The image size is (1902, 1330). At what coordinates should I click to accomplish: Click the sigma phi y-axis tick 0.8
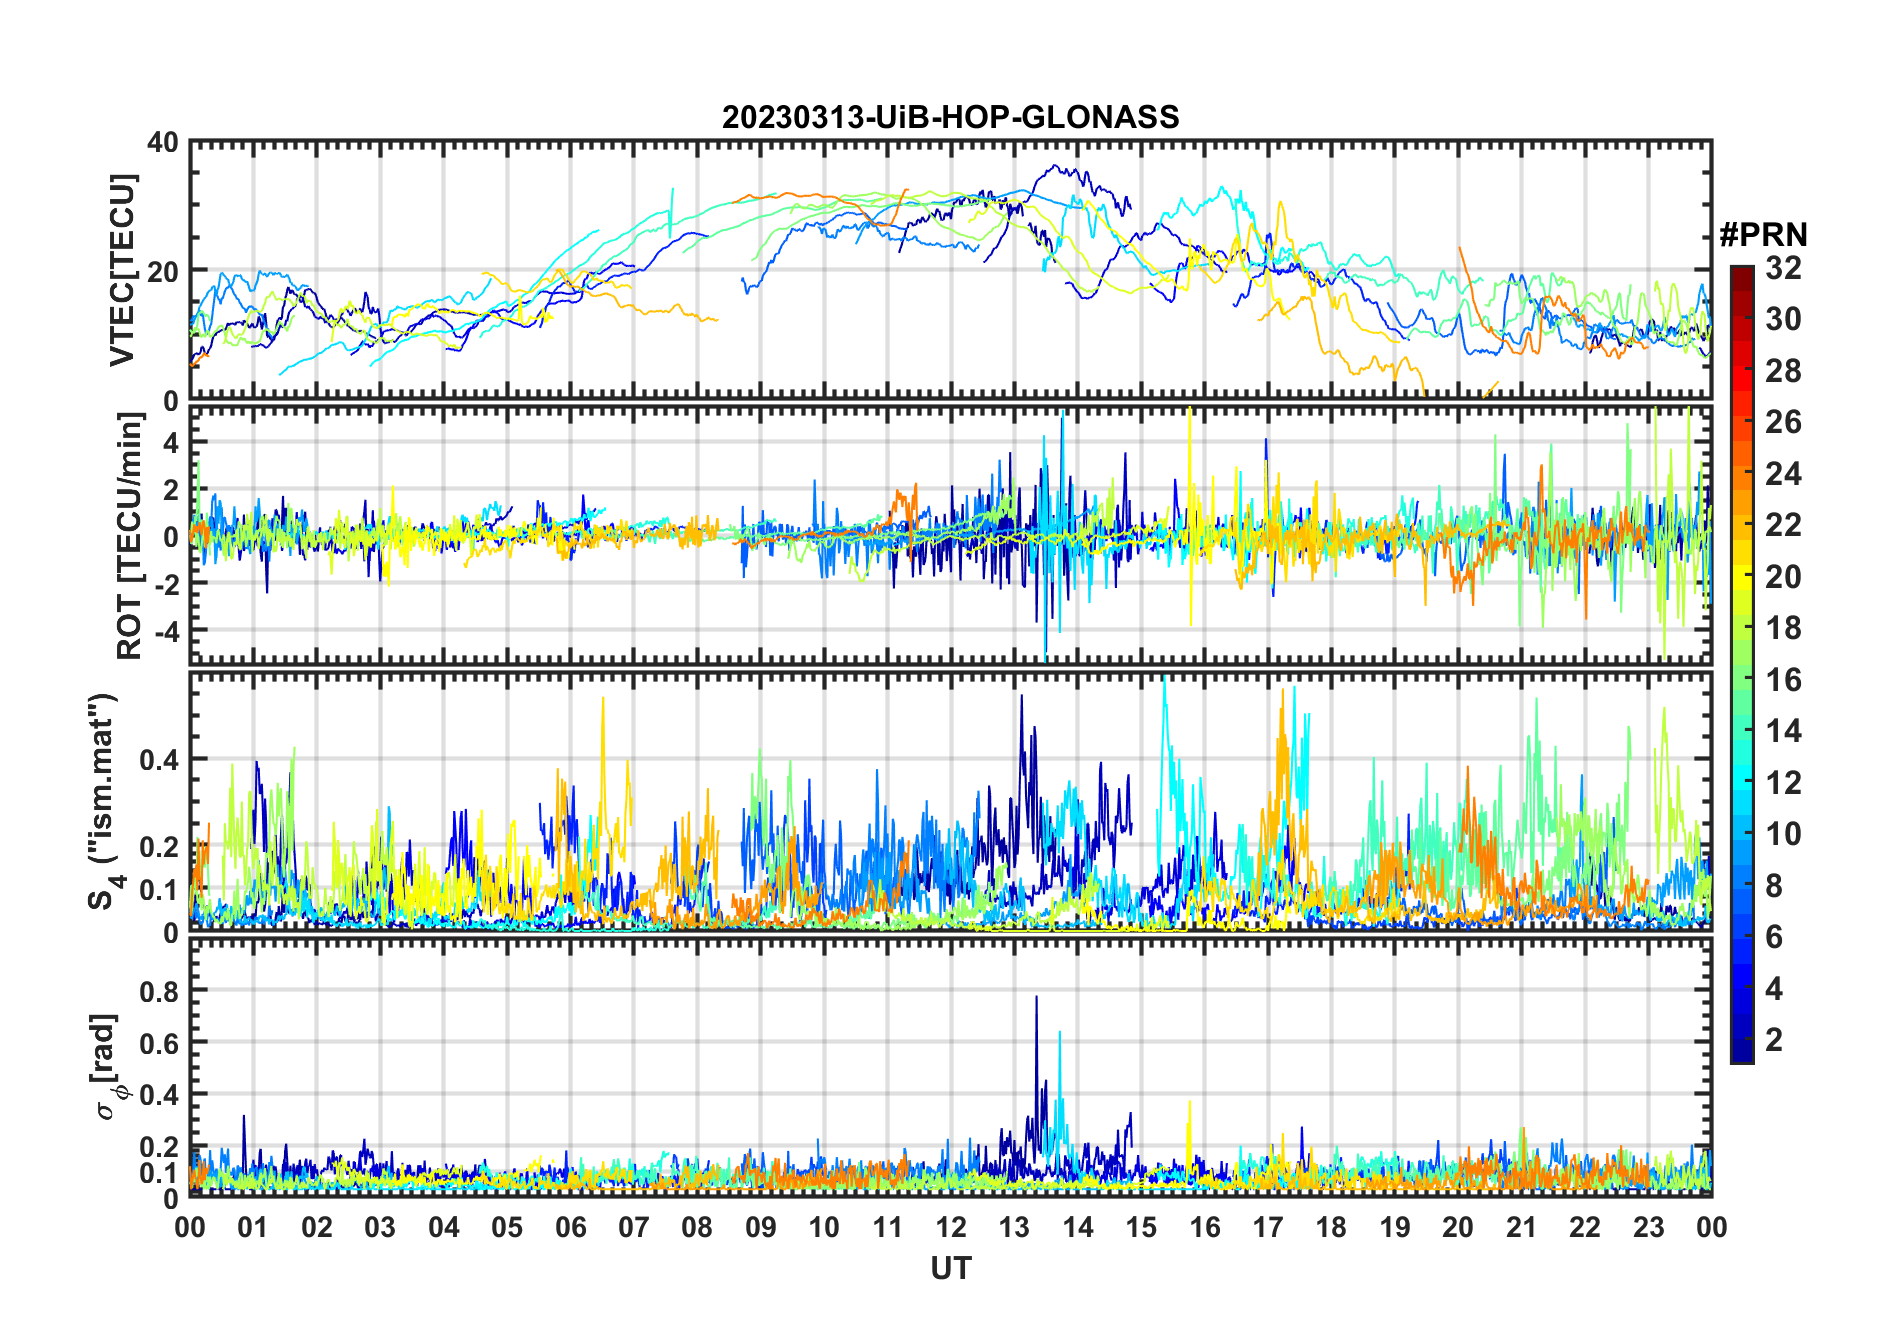(159, 991)
